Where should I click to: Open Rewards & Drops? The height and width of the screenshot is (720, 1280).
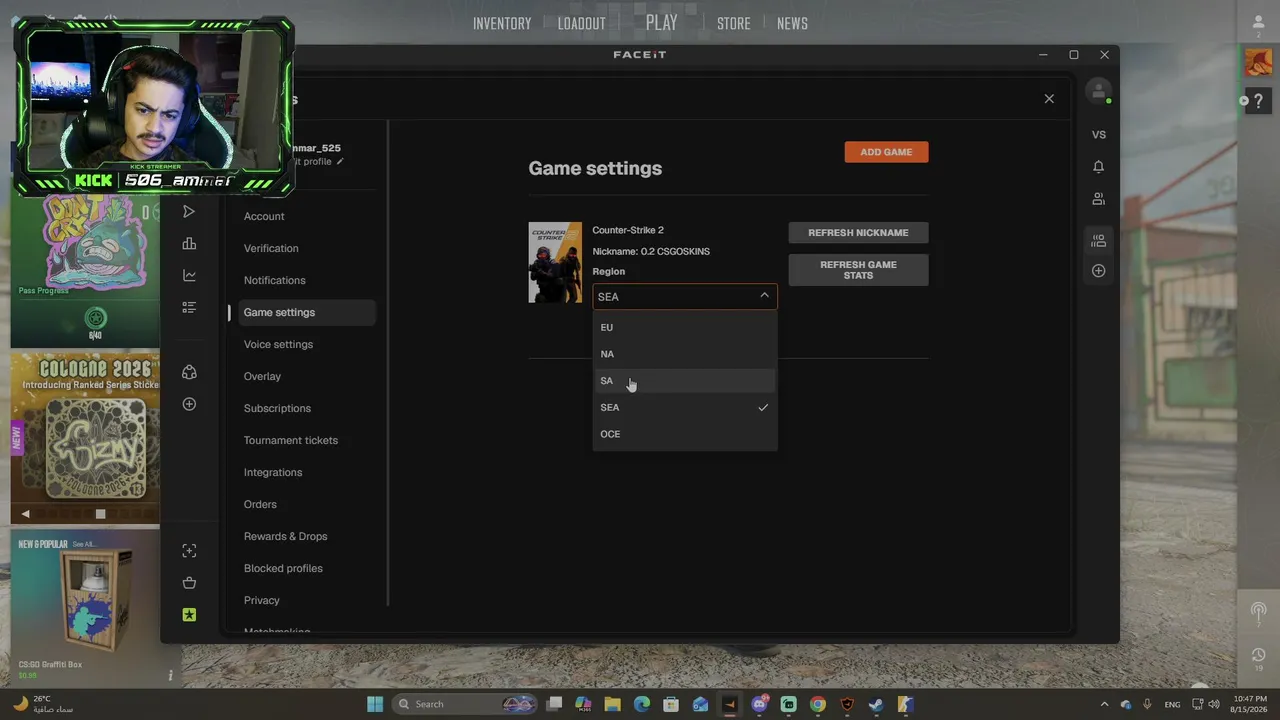point(285,536)
